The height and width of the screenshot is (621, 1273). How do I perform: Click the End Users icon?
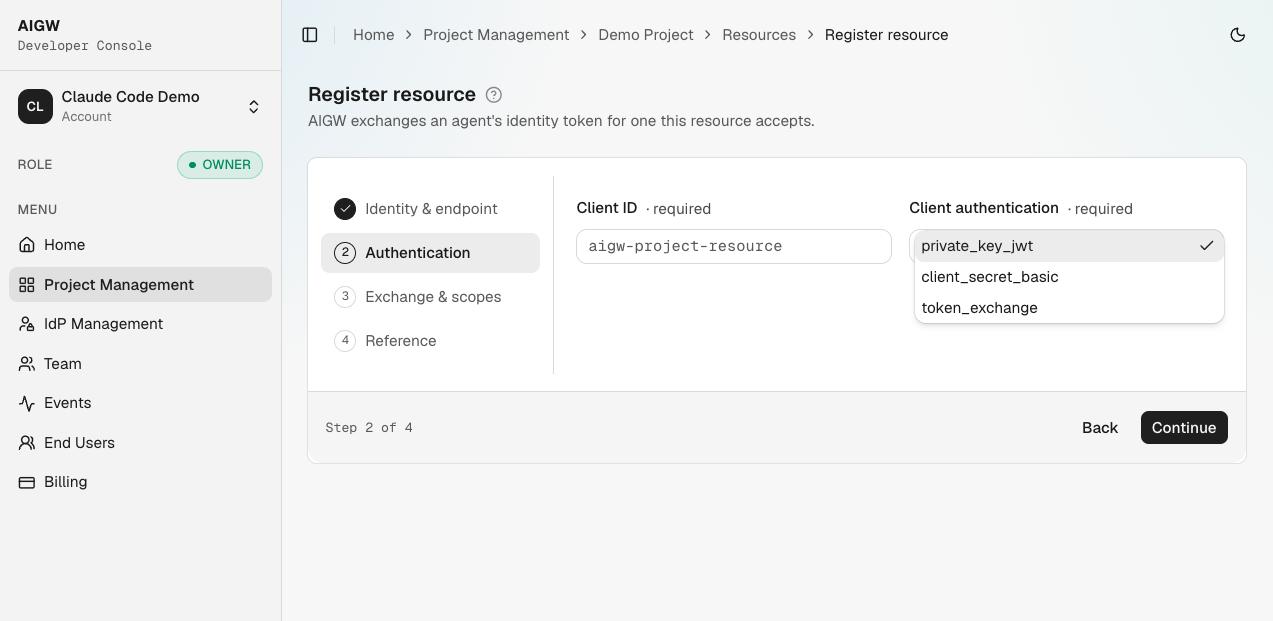[x=27, y=443]
